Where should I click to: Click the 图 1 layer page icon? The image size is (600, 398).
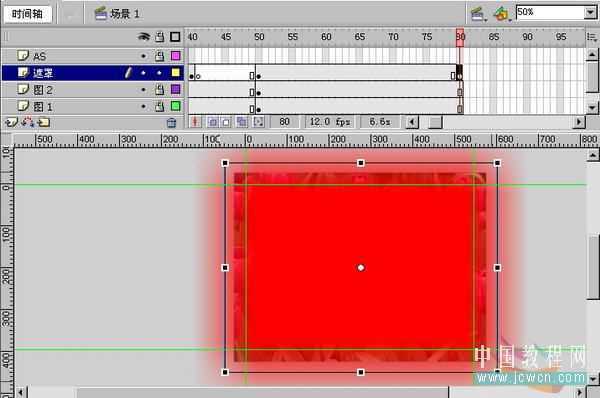point(23,106)
